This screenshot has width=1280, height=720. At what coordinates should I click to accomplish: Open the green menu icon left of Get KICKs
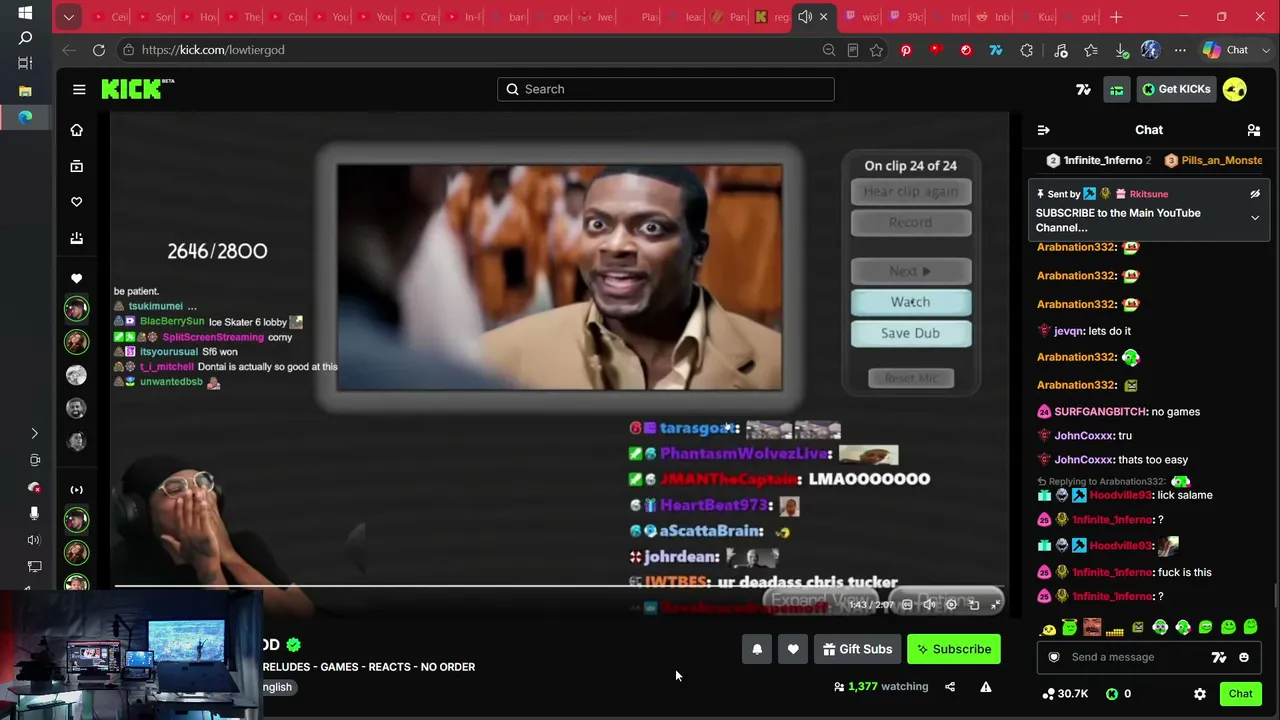pyautogui.click(x=1116, y=89)
